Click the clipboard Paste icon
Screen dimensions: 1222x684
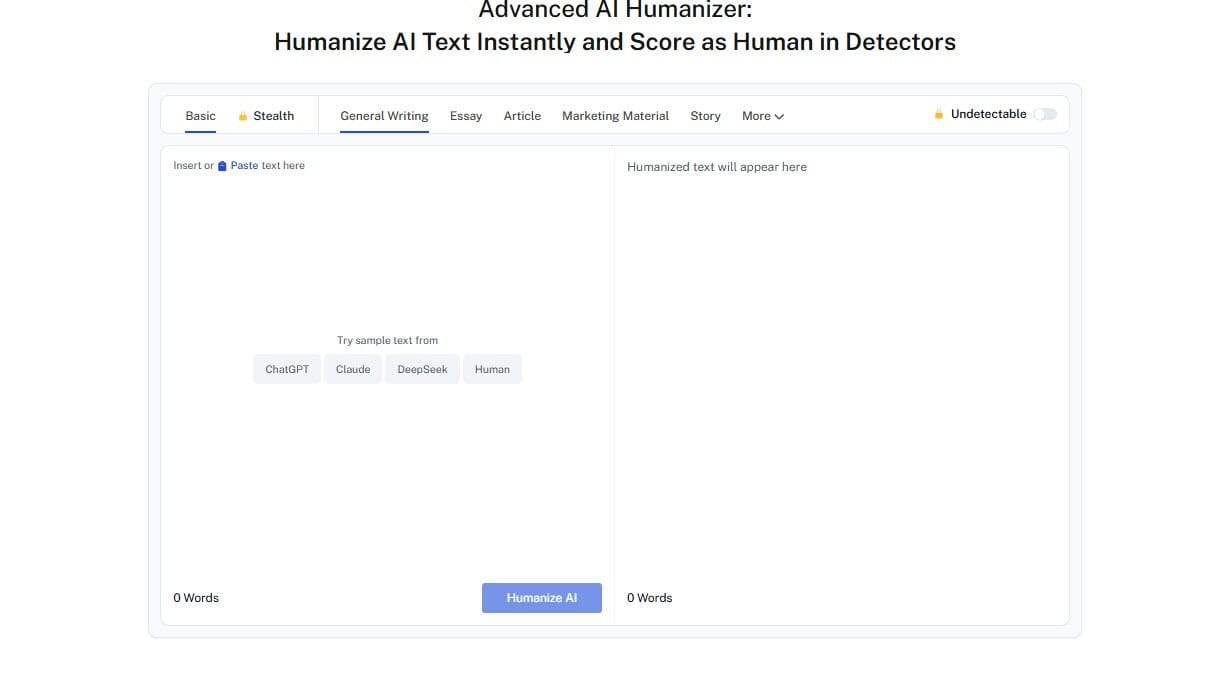coord(220,165)
